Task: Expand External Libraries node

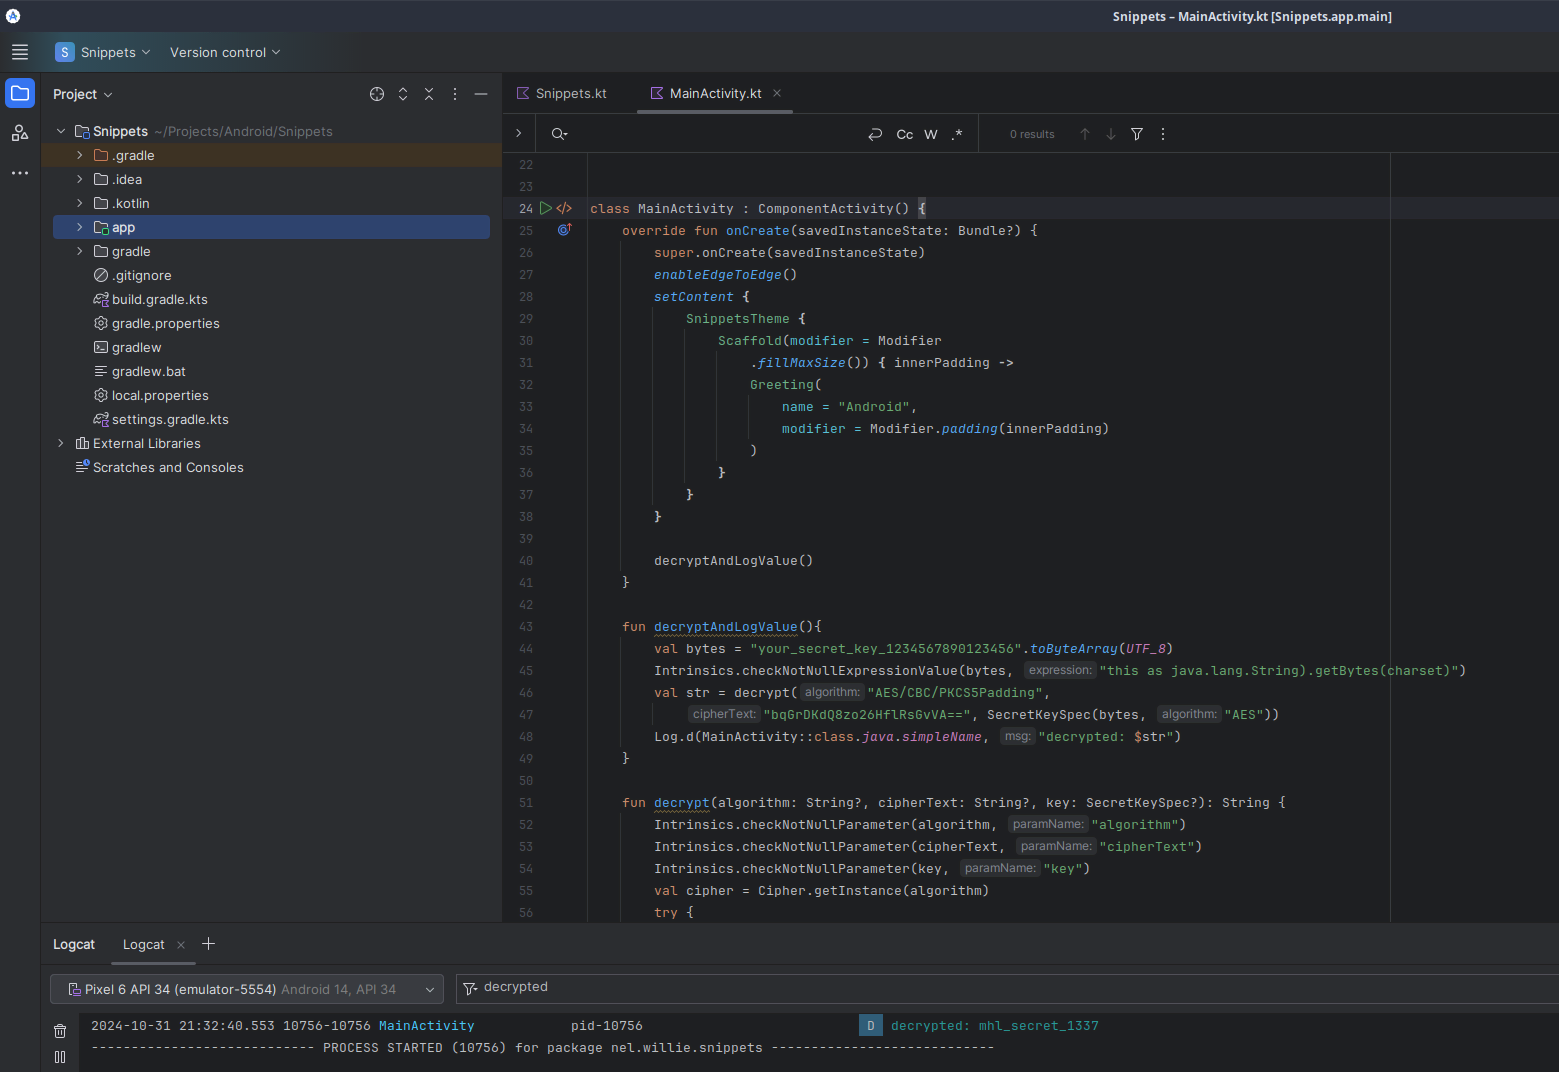Action: 61,443
